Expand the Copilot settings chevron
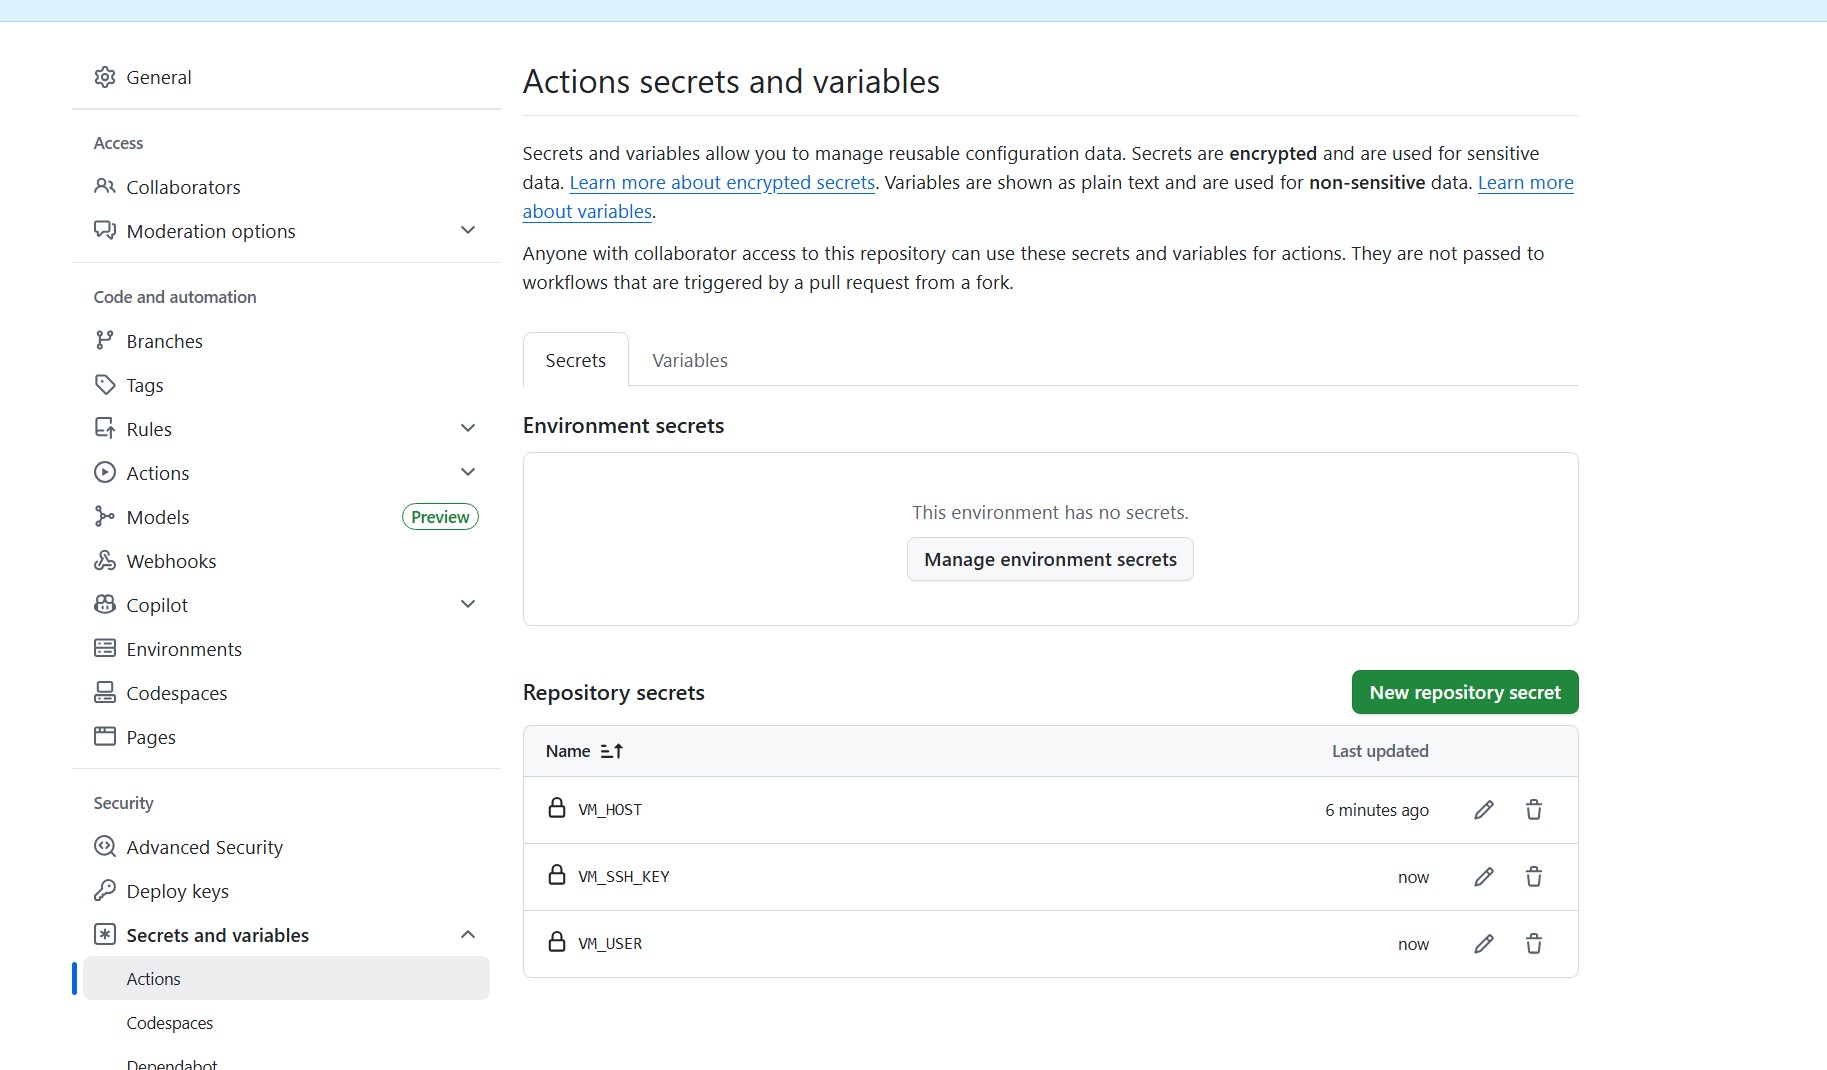This screenshot has height=1070, width=1827. point(467,605)
